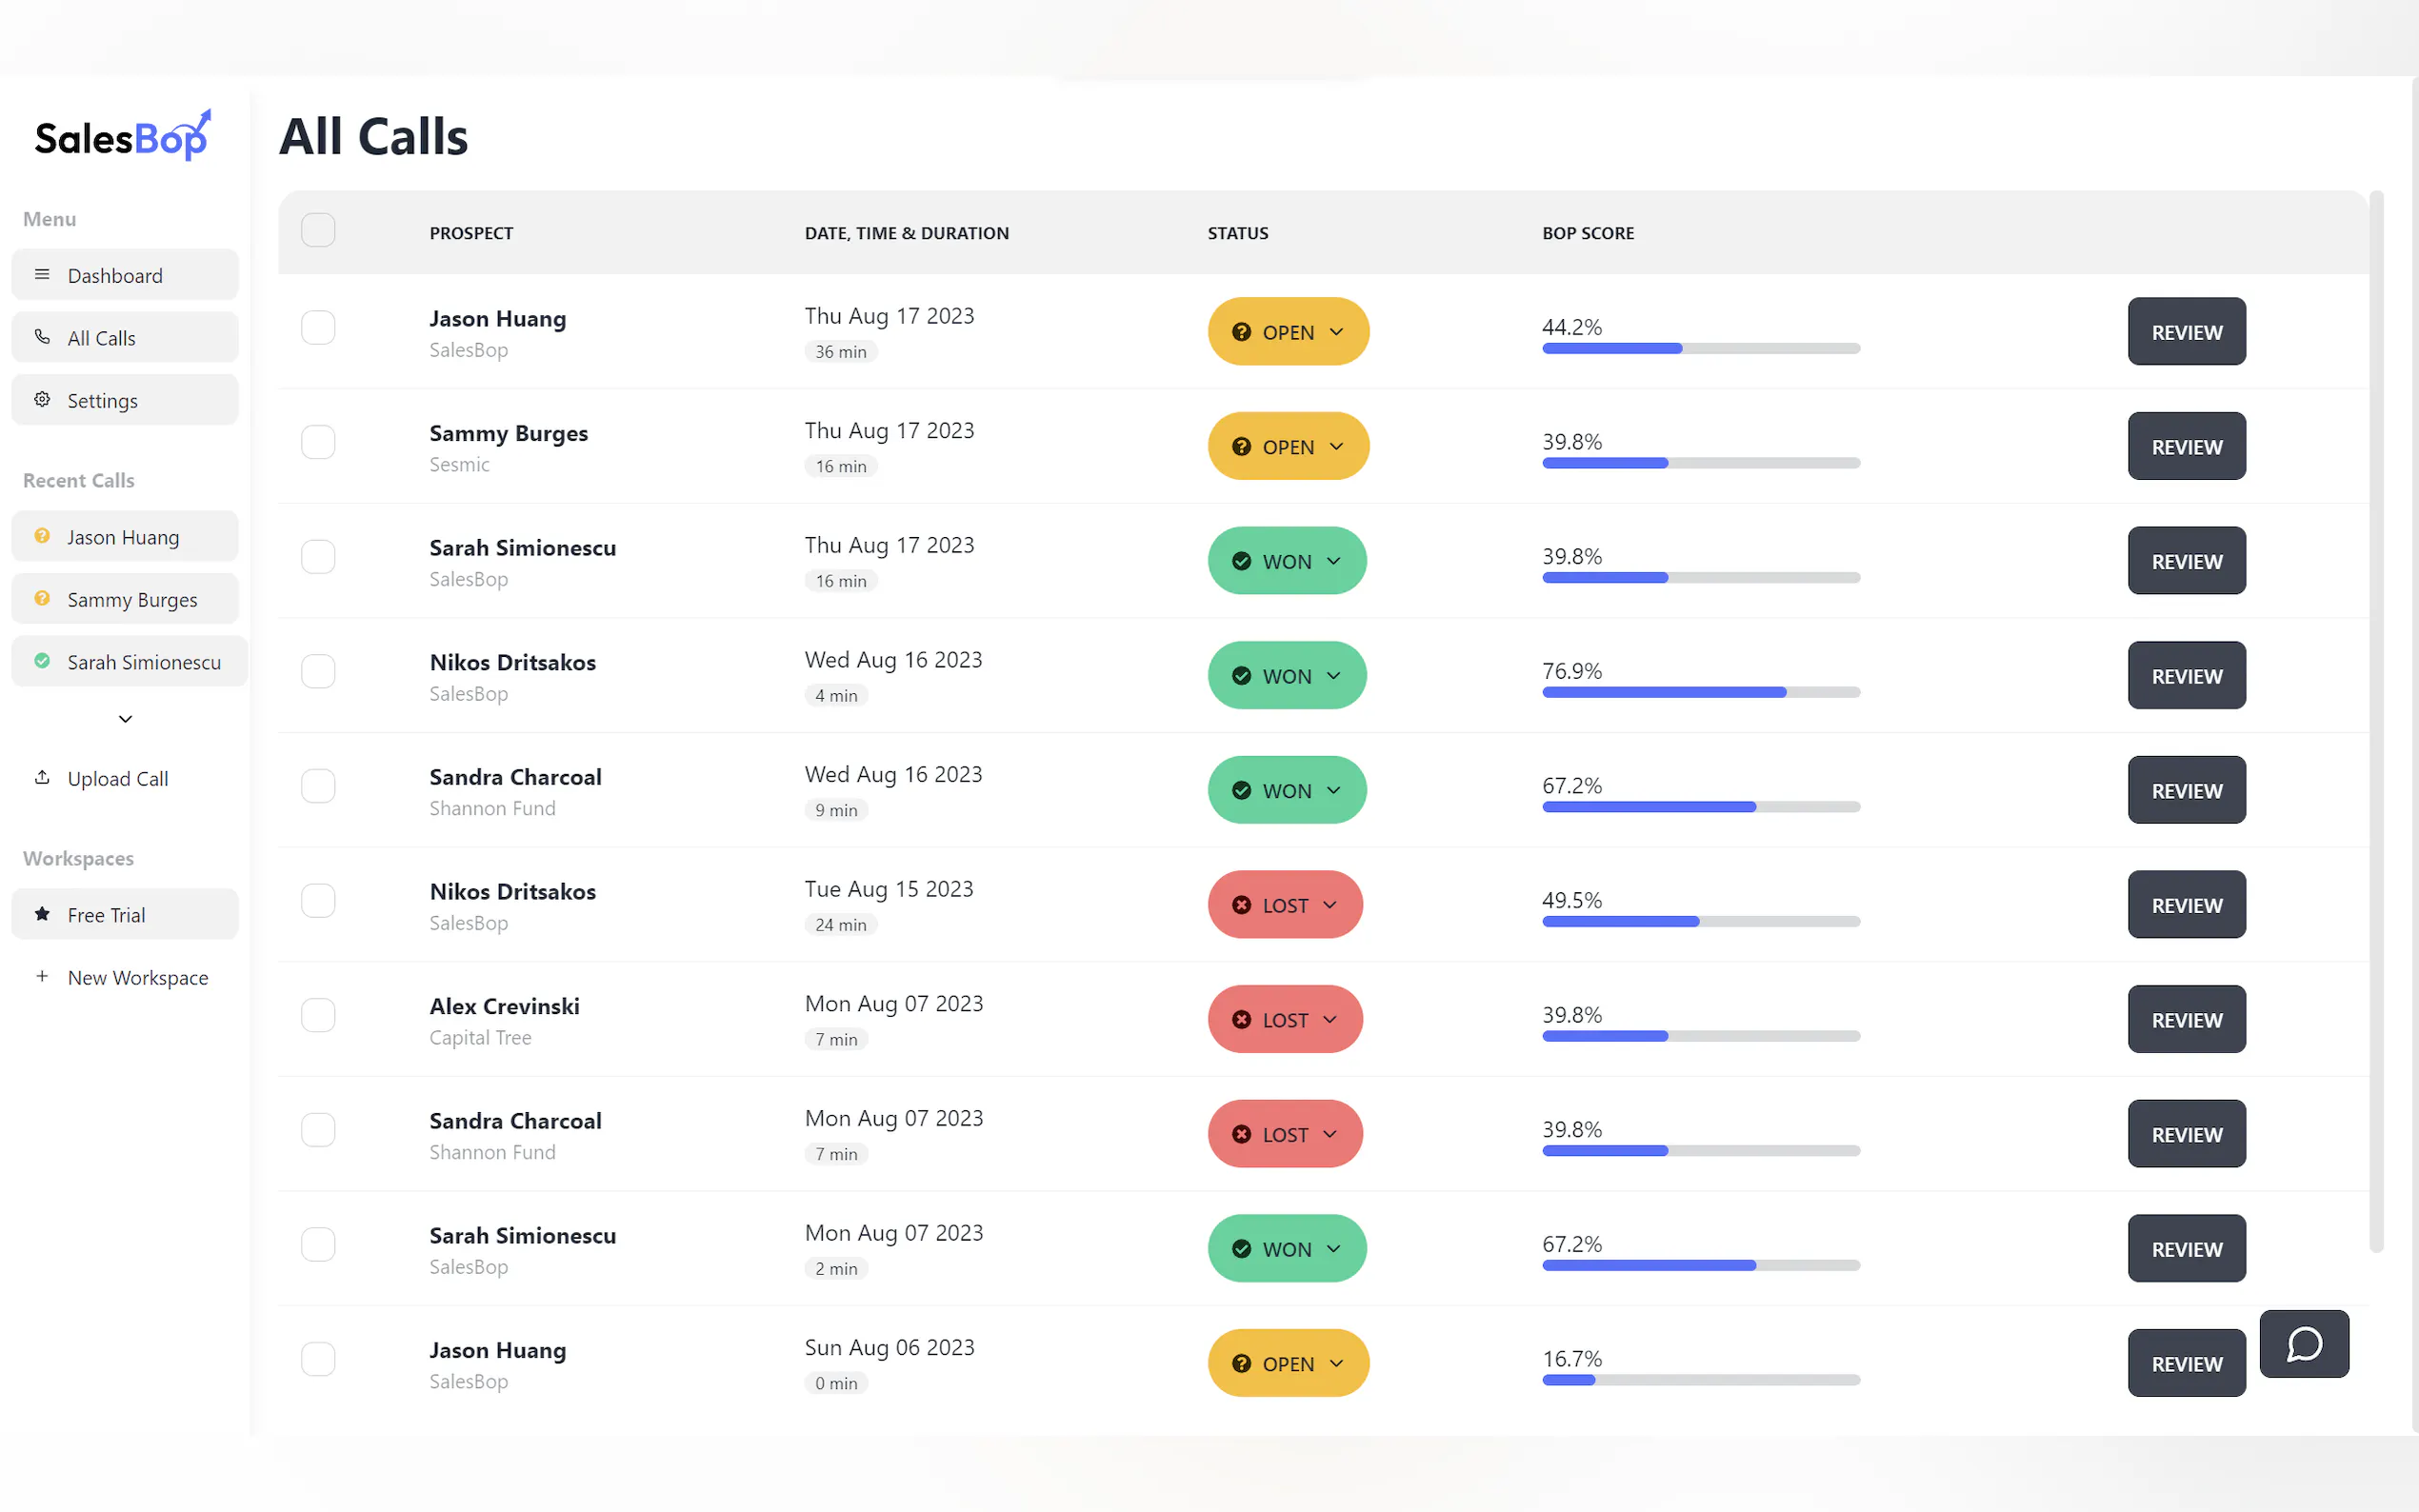This screenshot has width=2419, height=1512.
Task: Expand more recent calls with the chevron
Action: (x=125, y=719)
